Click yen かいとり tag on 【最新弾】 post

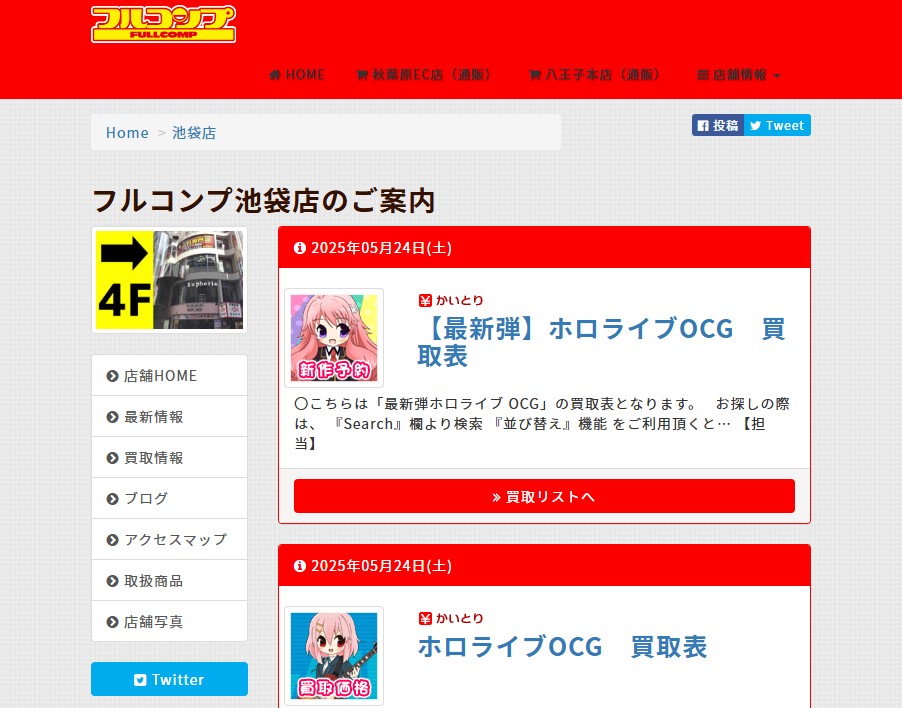(451, 300)
